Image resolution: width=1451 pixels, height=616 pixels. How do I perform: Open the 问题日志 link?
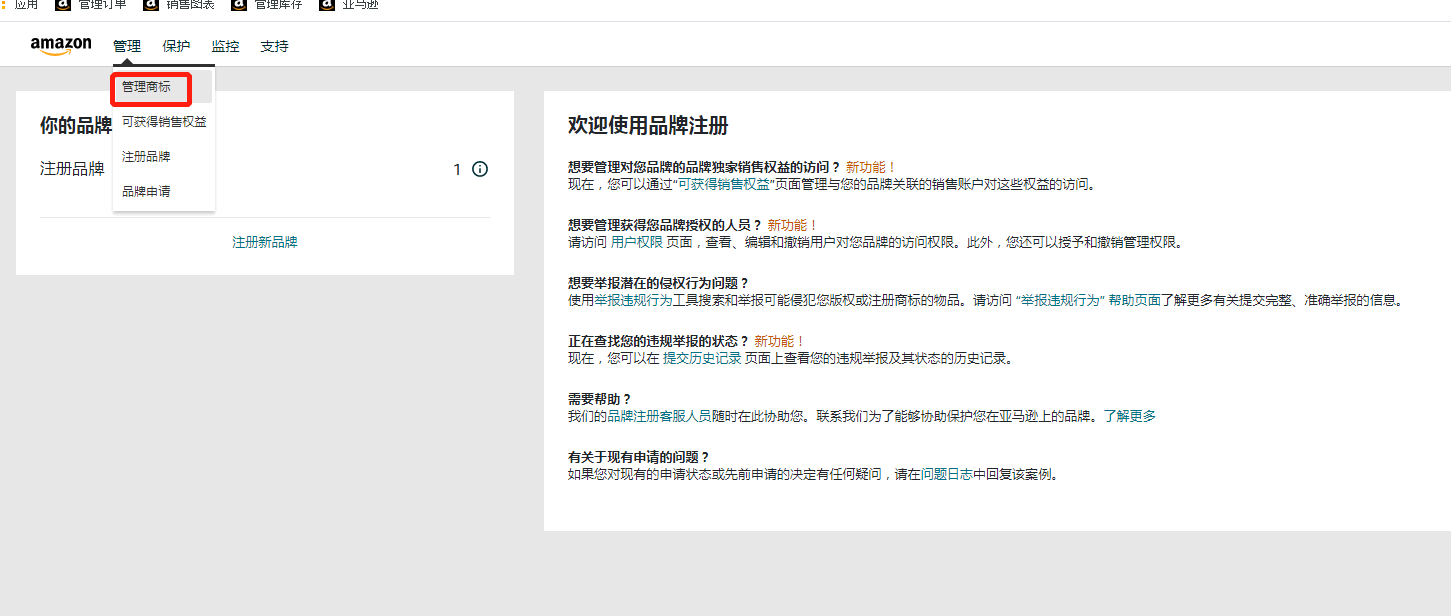tap(947, 474)
